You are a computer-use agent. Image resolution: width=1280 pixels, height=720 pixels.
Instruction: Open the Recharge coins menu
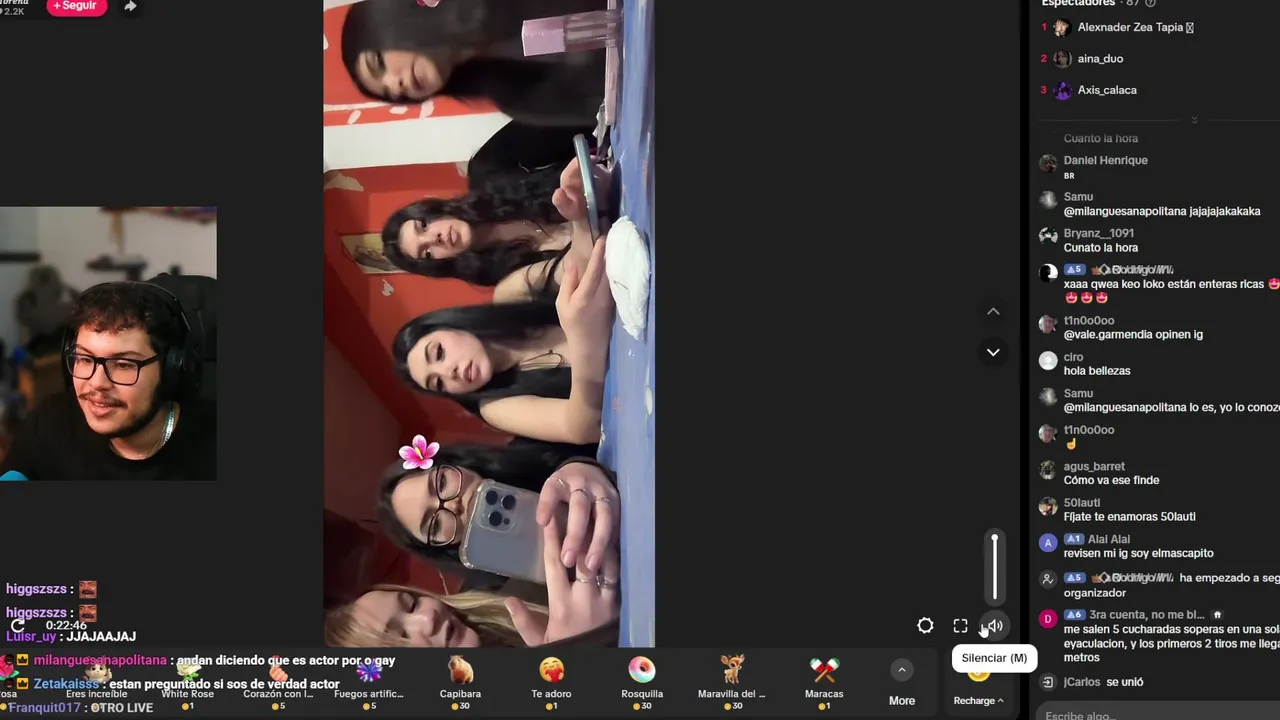979,700
